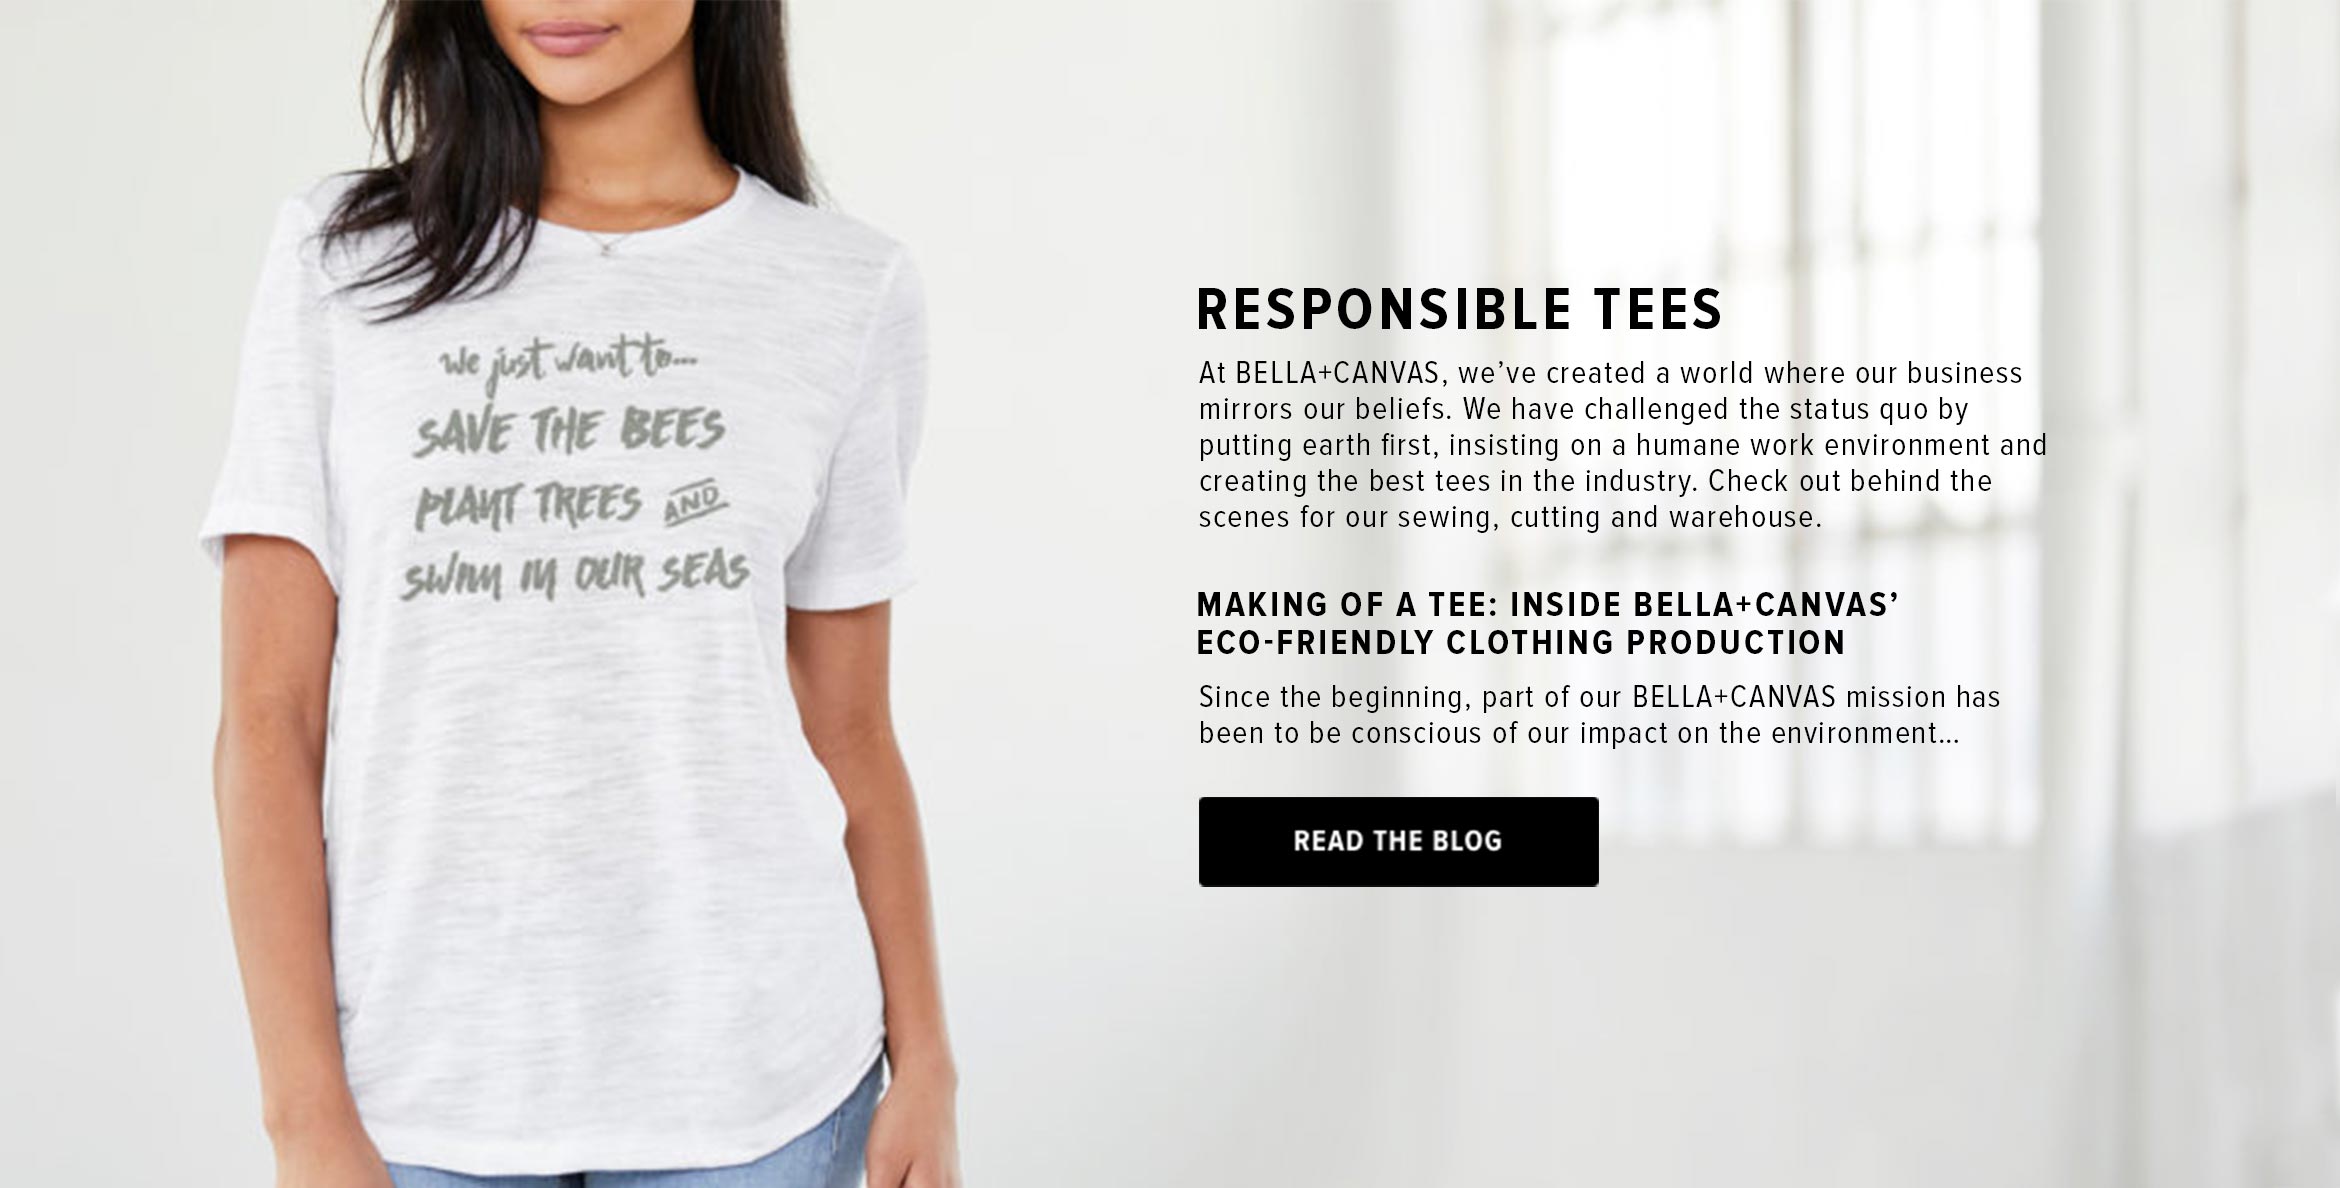The height and width of the screenshot is (1188, 2340).
Task: Click 'SWIM IN OUR SEAS' shirt text
Action: (575, 575)
